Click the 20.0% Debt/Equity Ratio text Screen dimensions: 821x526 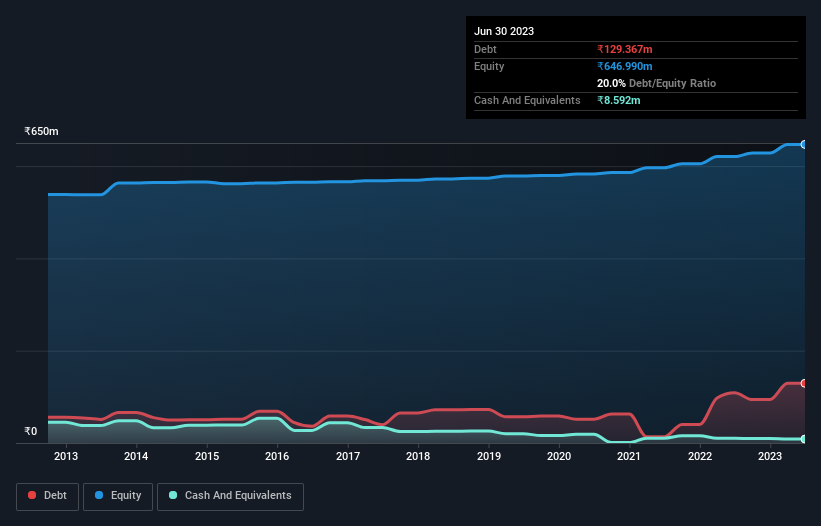tap(656, 83)
